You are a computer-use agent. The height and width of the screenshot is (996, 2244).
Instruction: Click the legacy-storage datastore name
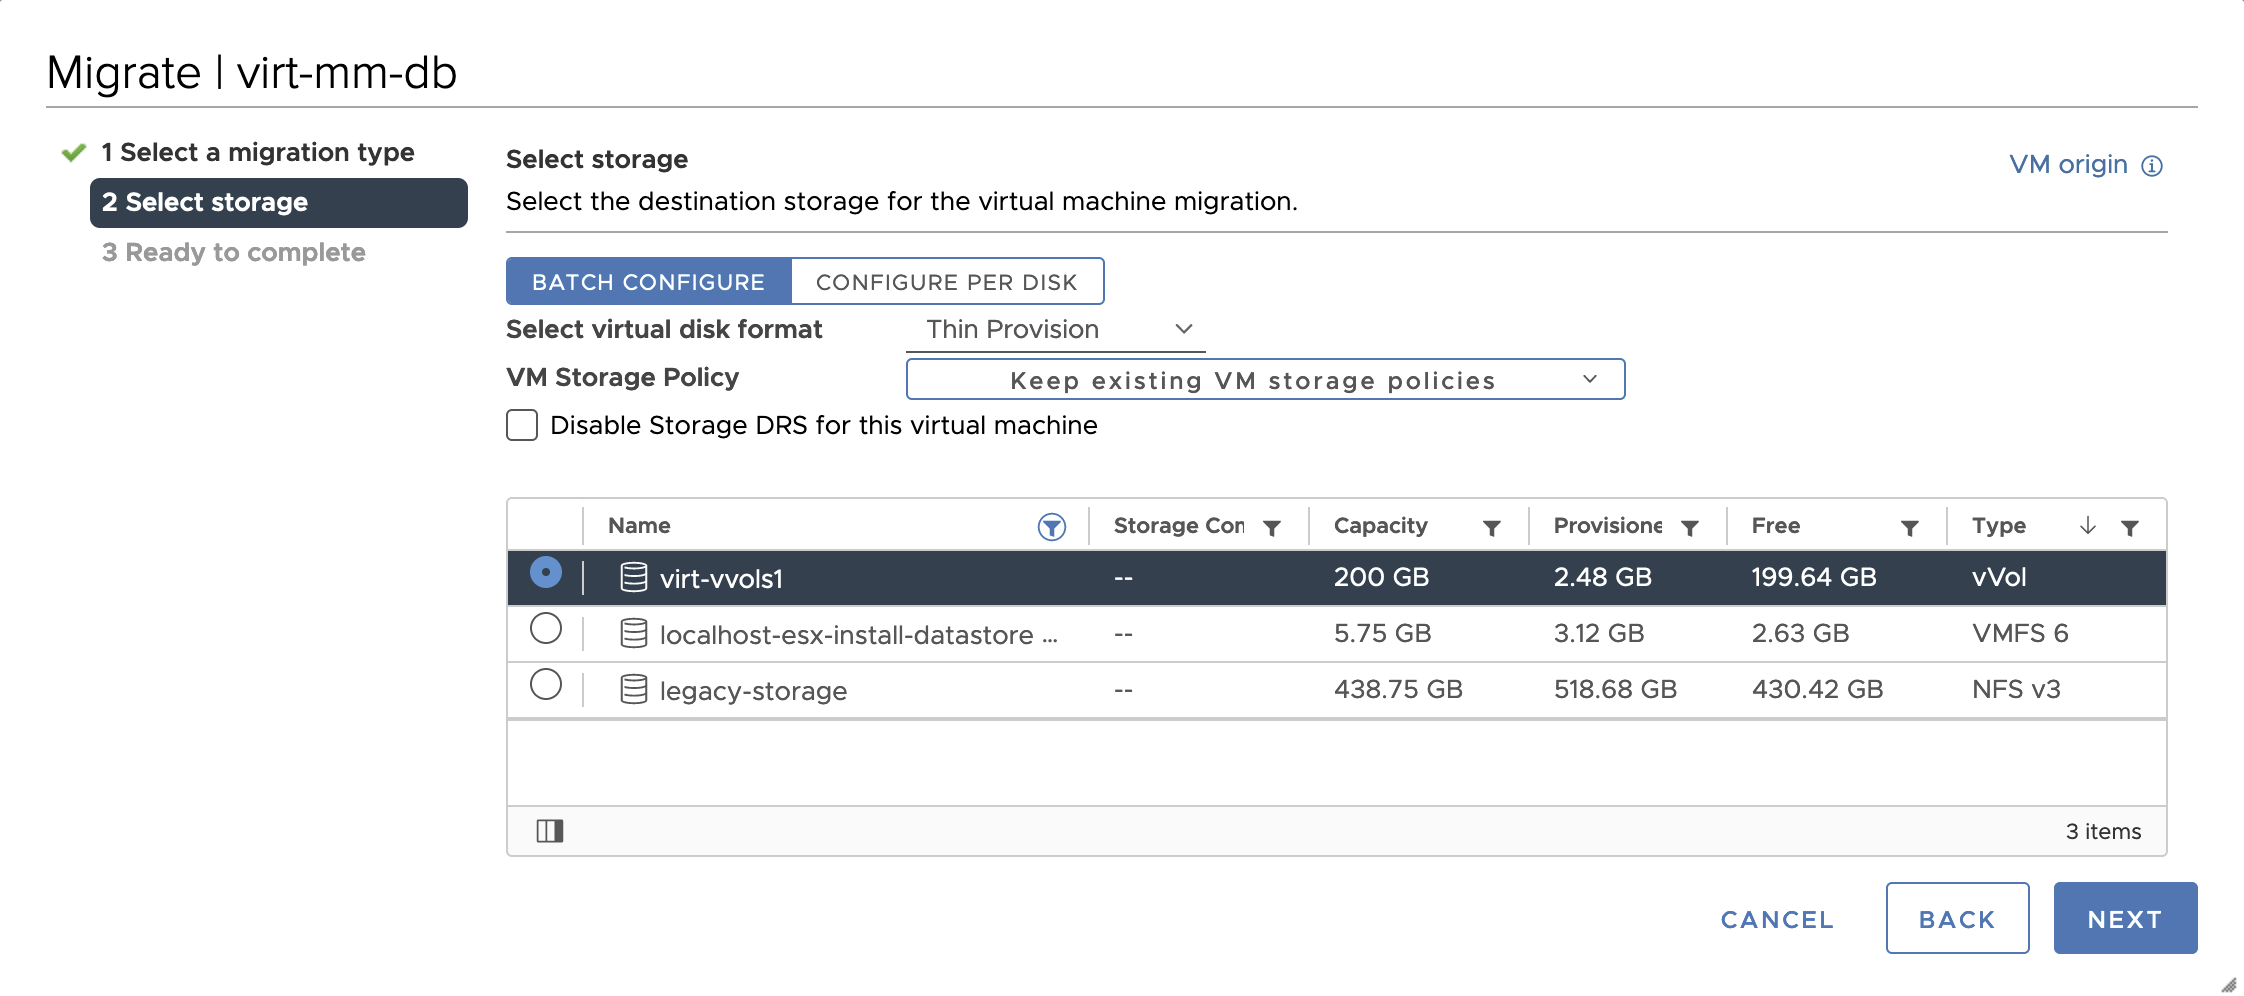pos(753,690)
